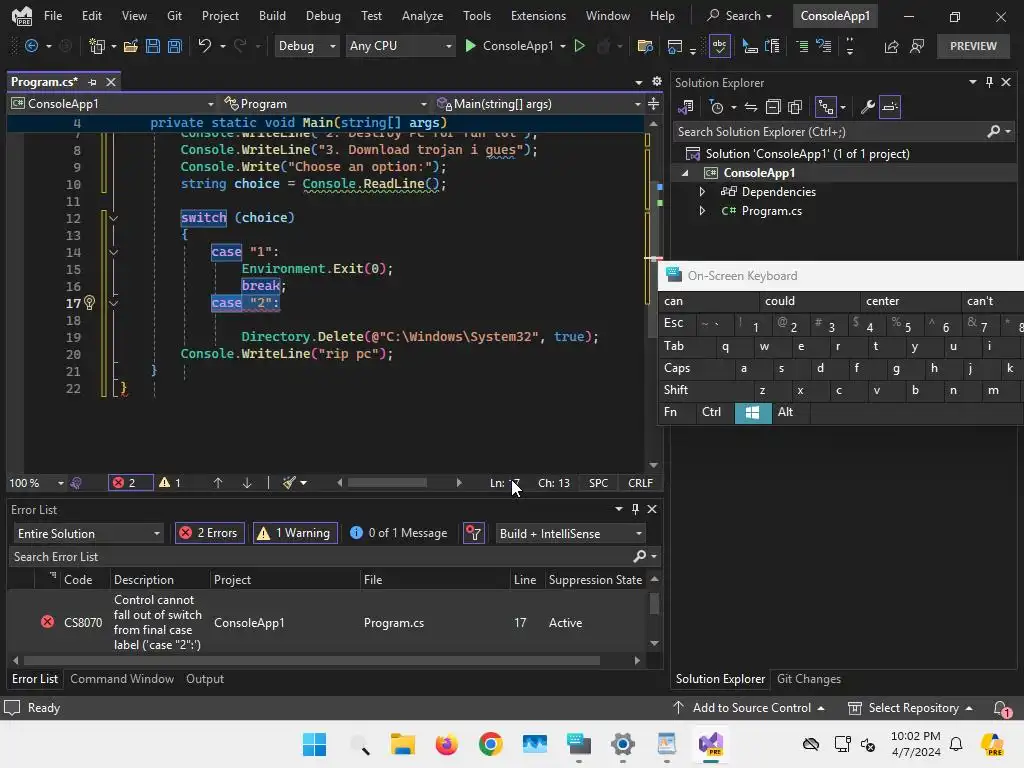The image size is (1024, 768).
Task: Toggle the 1 Warning filter button
Action: point(295,534)
